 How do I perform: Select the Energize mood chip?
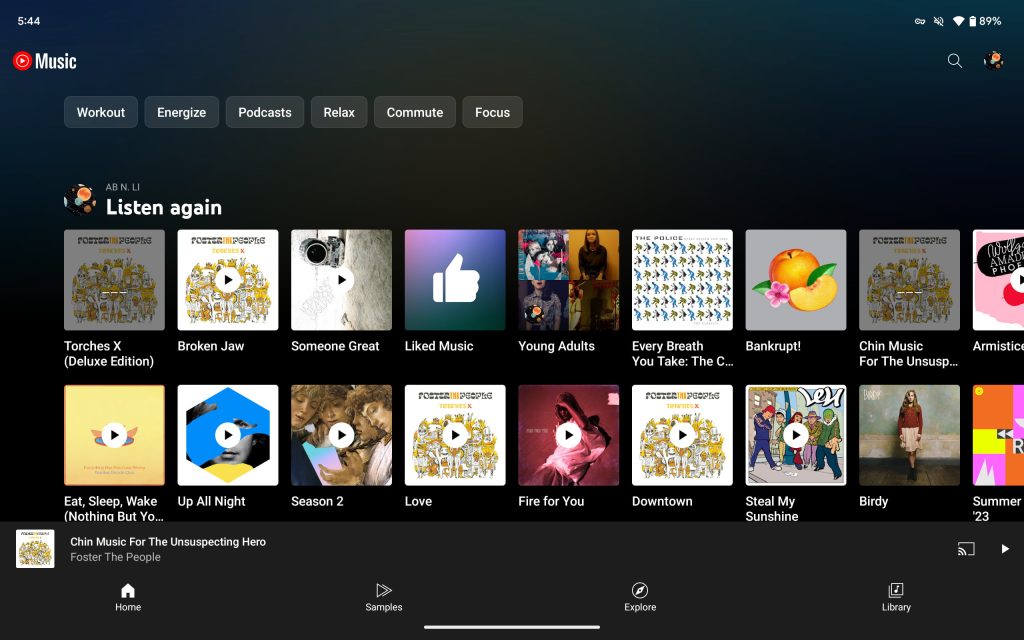tap(181, 112)
